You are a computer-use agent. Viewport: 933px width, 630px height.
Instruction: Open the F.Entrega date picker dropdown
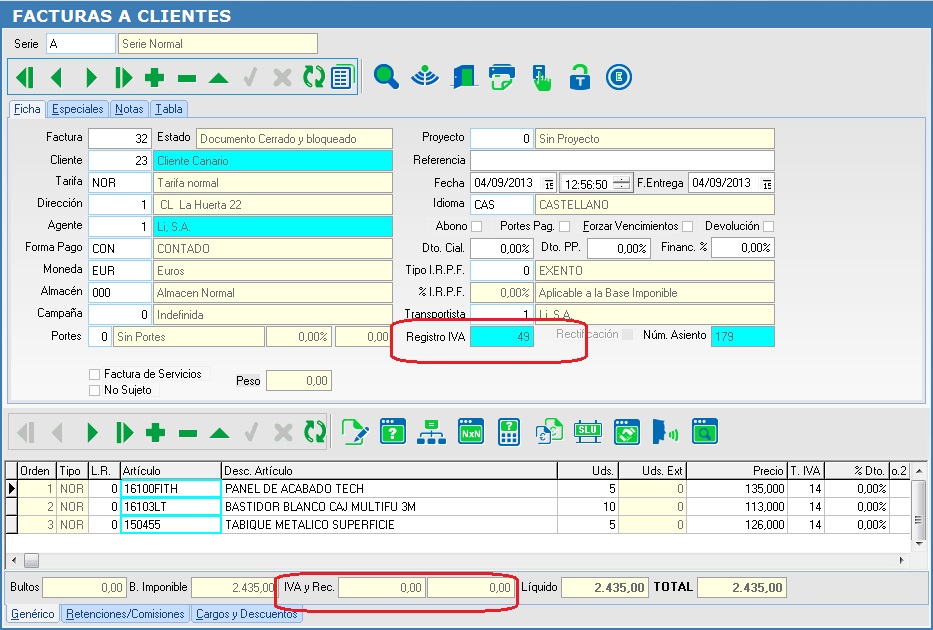[x=766, y=184]
